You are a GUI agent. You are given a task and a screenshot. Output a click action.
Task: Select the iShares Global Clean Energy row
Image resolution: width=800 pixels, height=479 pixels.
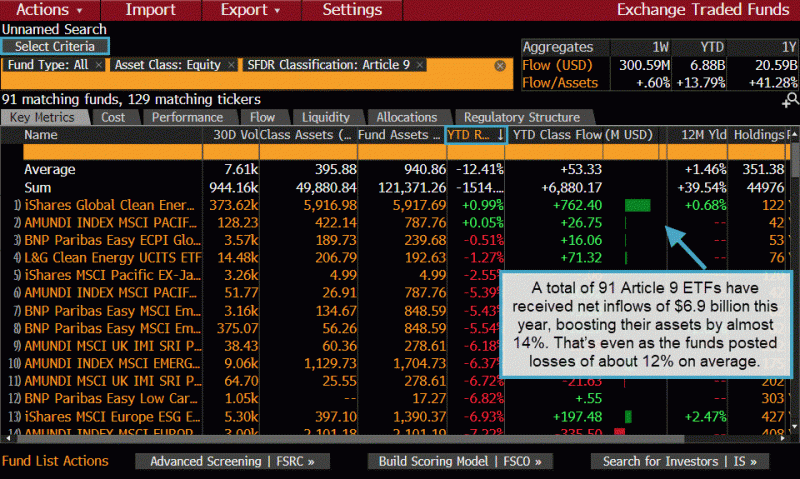coord(109,205)
